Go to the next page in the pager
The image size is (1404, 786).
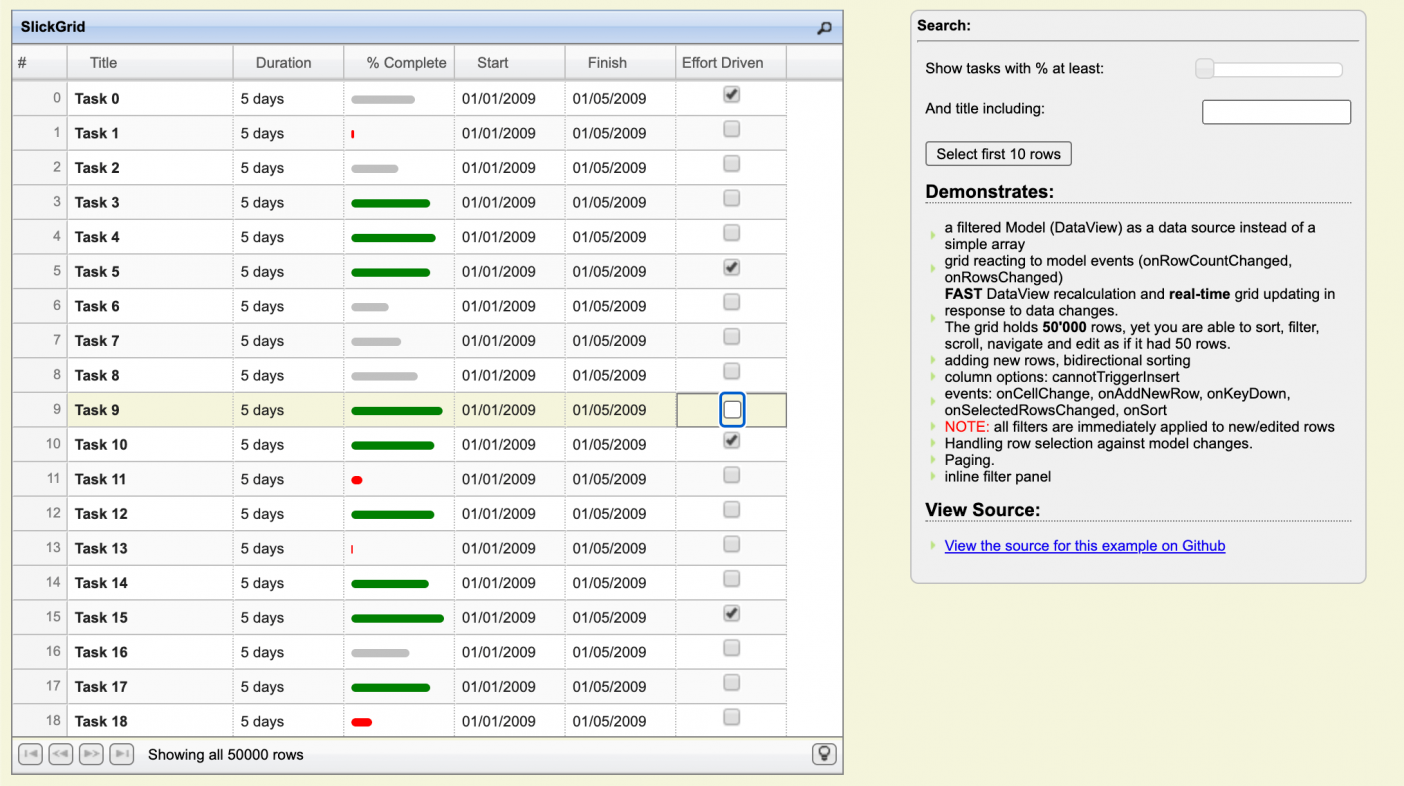pyautogui.click(x=91, y=753)
